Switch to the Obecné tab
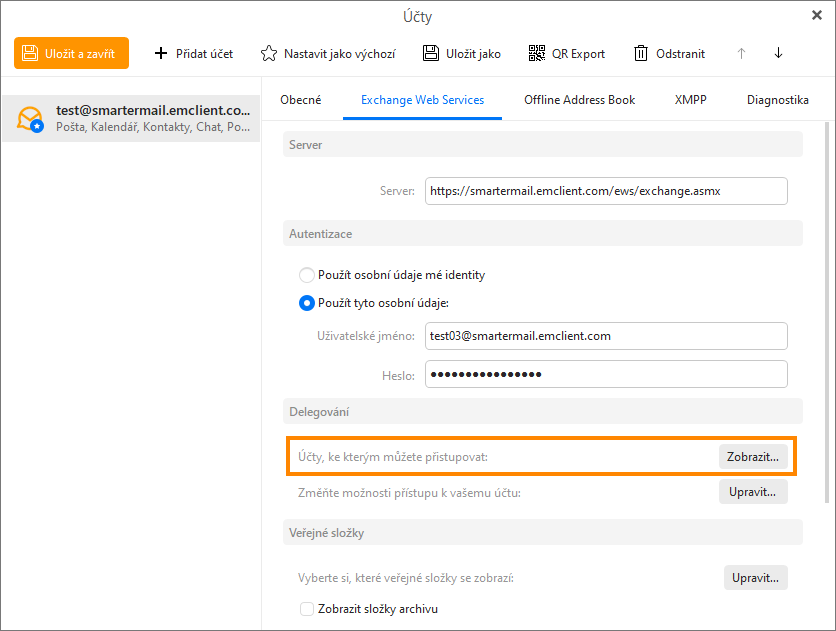836x631 pixels. [x=301, y=100]
